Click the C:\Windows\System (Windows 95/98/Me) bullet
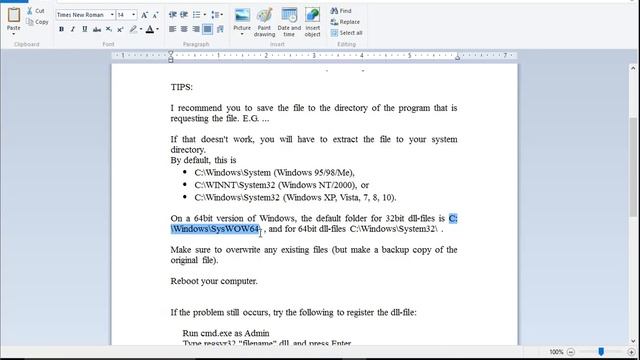The height and width of the screenshot is (360, 640). 275,173
